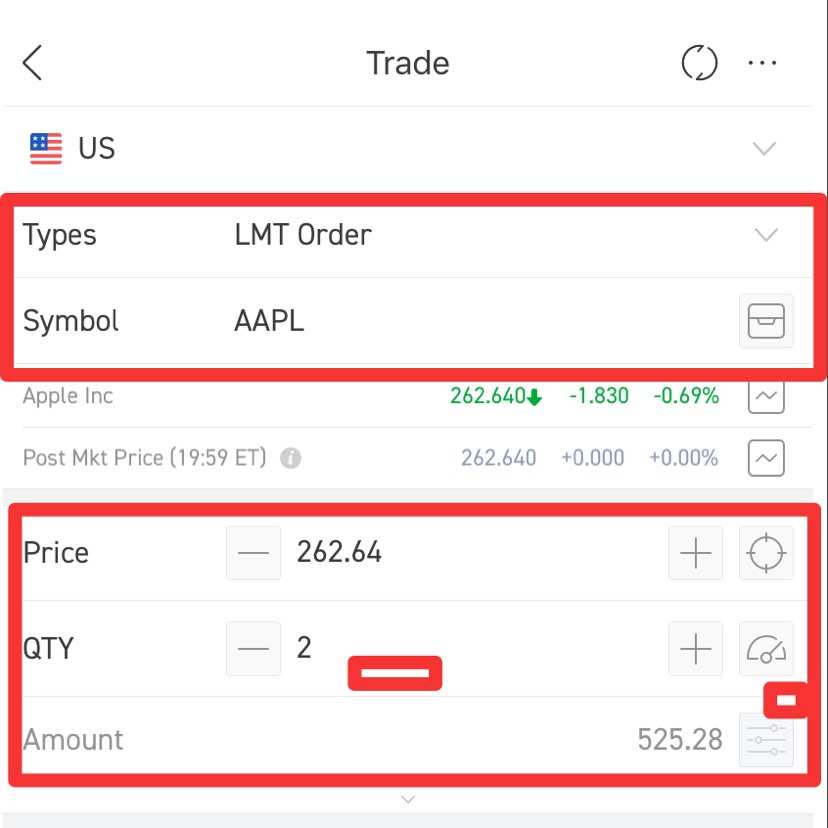Refresh the trade page
This screenshot has height=828, width=828.
[699, 63]
